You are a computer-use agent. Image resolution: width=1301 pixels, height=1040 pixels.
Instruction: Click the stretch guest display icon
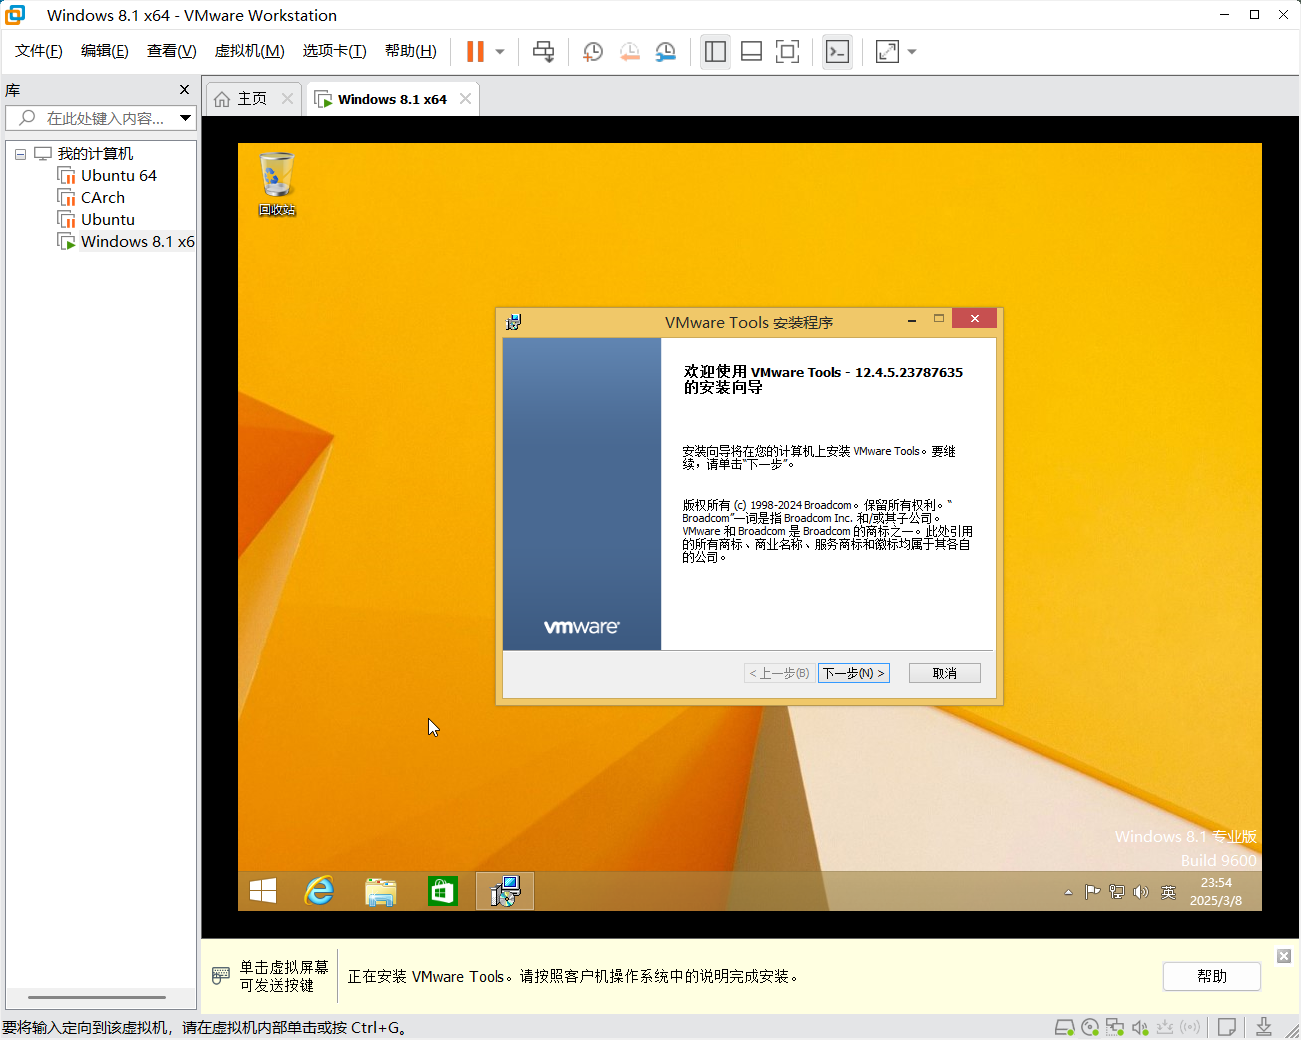coord(887,52)
